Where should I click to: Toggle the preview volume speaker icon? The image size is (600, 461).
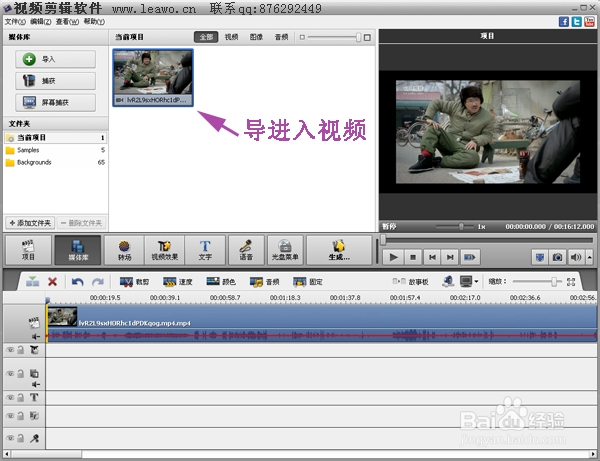click(576, 257)
